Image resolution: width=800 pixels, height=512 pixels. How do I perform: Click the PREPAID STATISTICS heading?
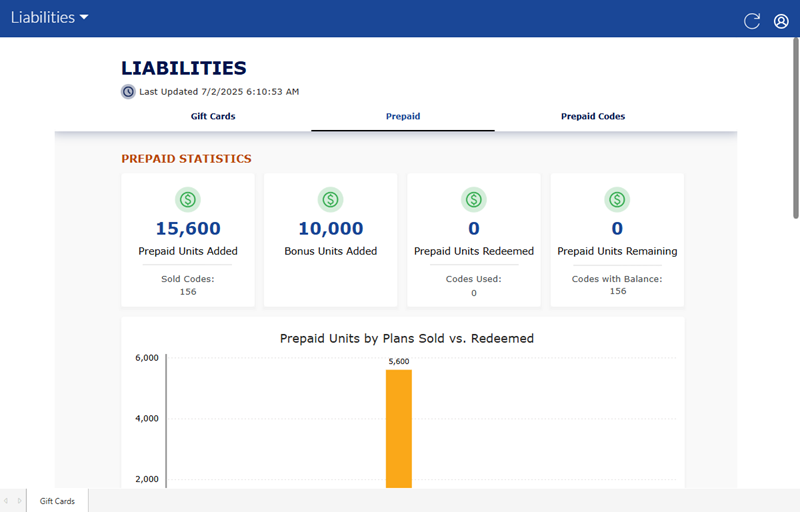(x=186, y=159)
